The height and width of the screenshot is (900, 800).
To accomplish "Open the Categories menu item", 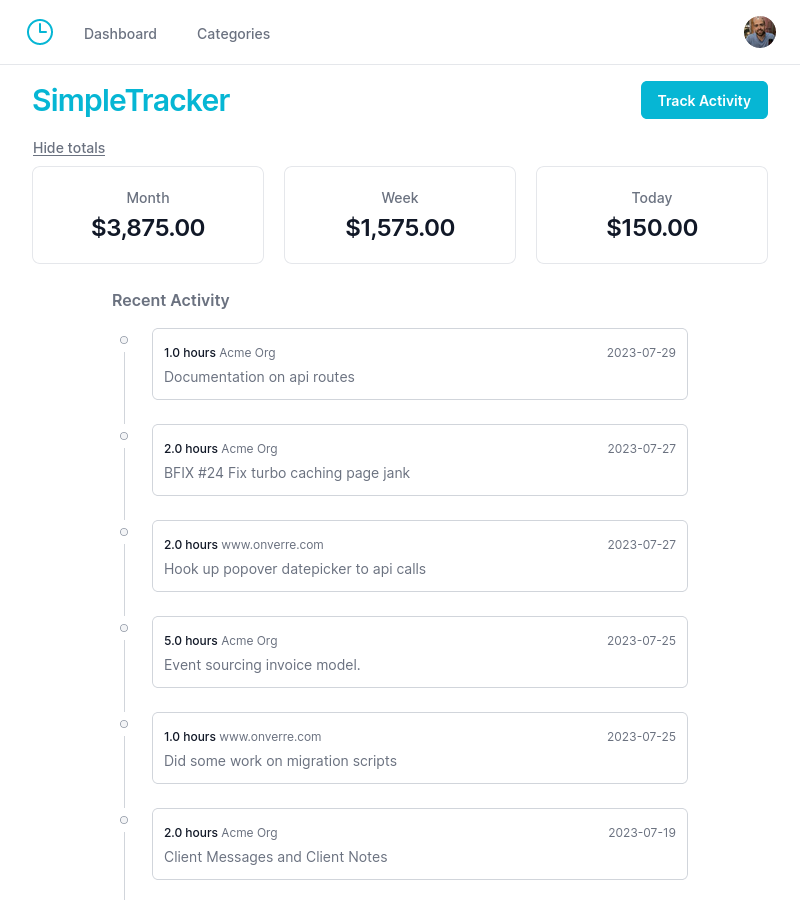I will [233, 34].
